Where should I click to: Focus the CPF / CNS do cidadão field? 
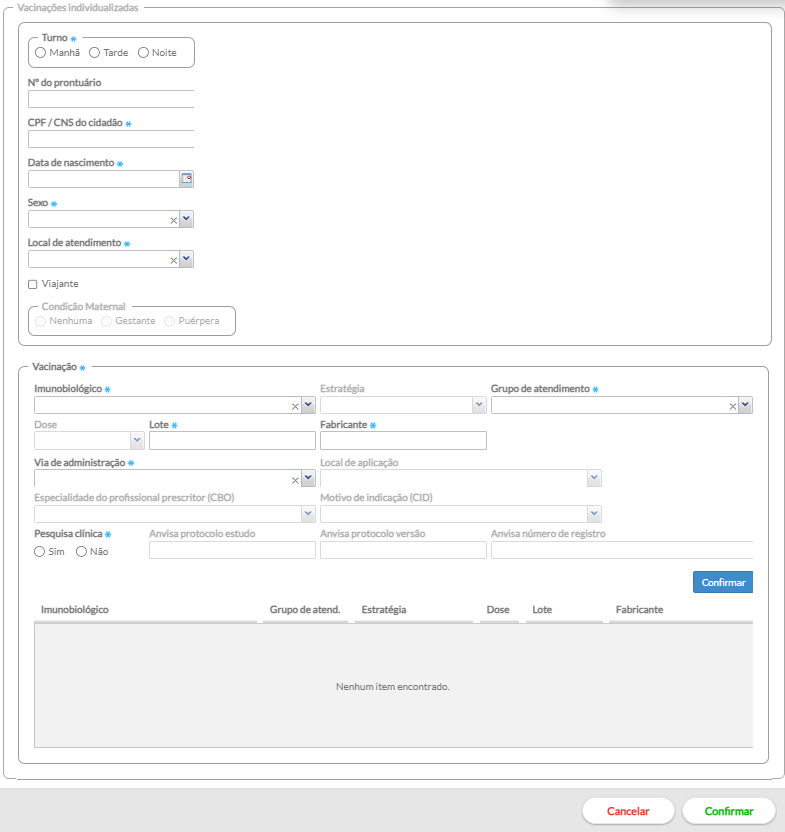tap(110, 139)
